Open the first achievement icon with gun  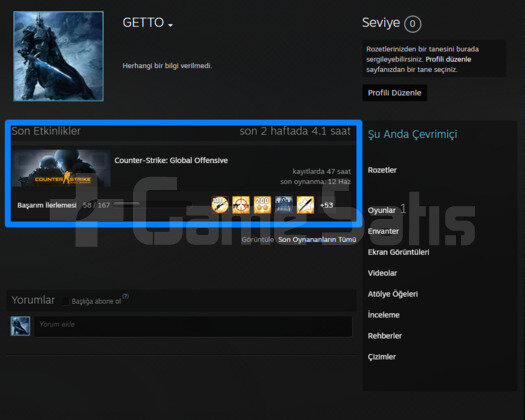tap(220, 205)
